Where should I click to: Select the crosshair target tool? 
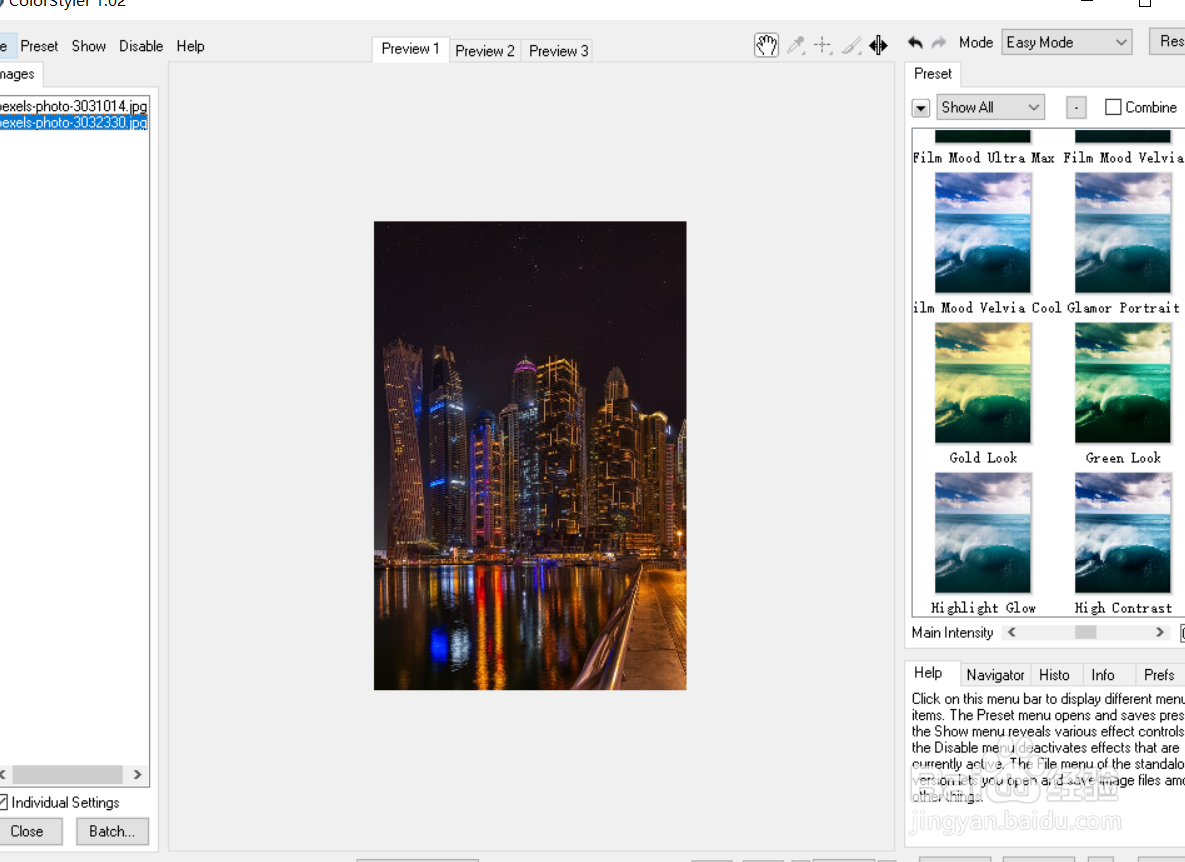pos(823,45)
